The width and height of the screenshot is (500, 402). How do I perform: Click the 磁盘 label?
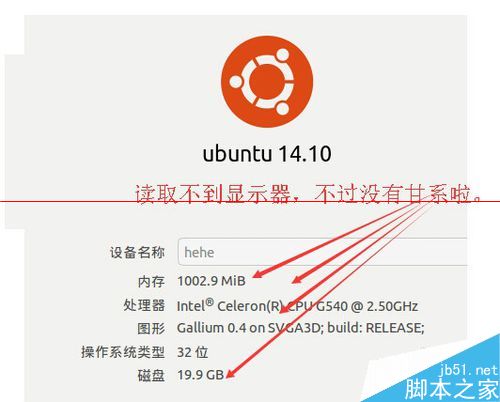151,375
